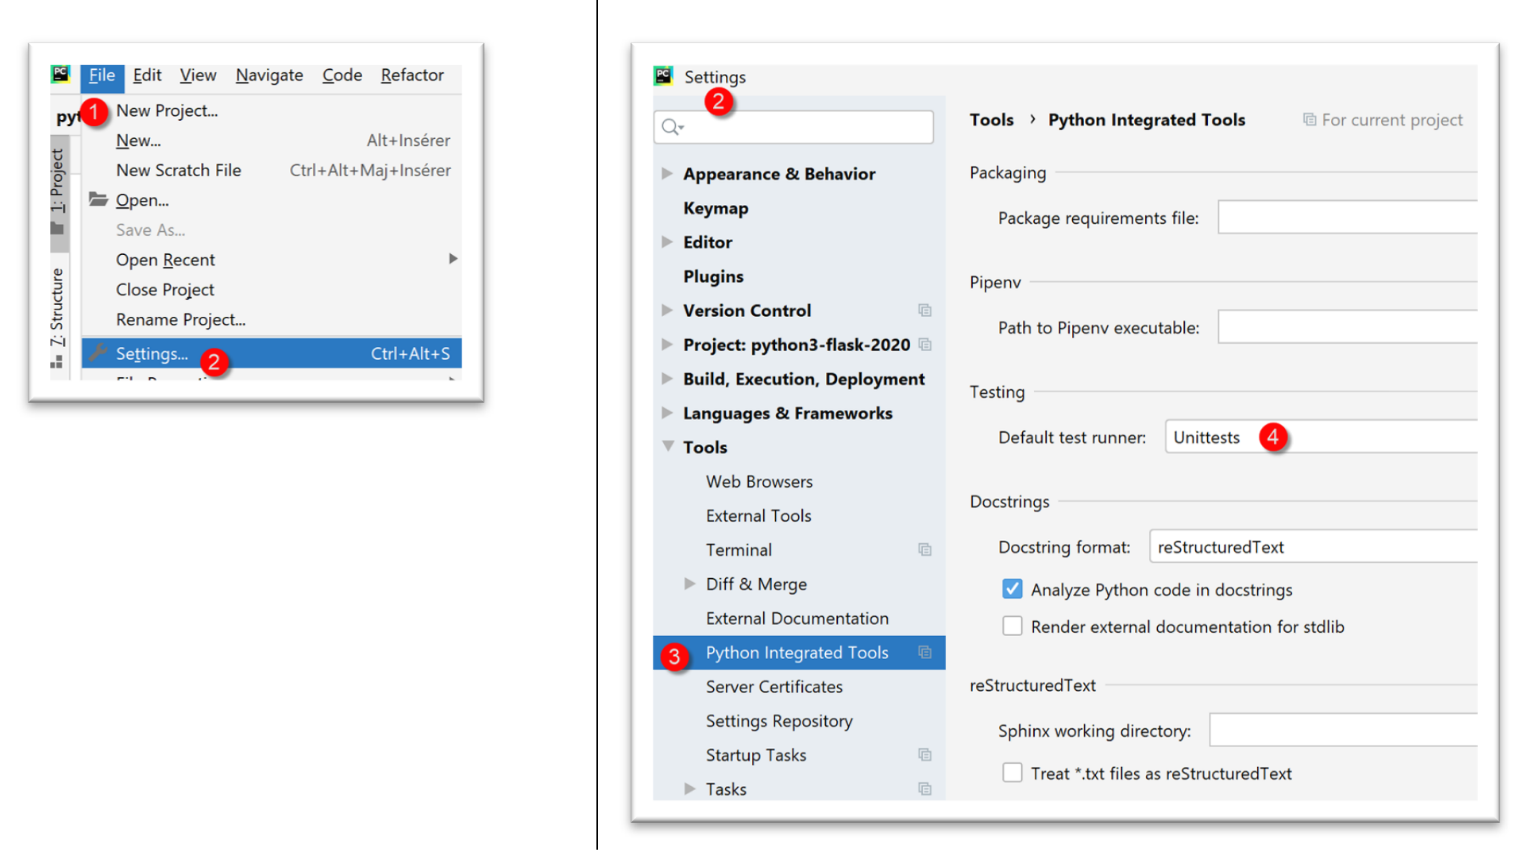This screenshot has width=1520, height=860.
Task: Disable Analyze Python code in docstrings
Action: pos(1012,589)
